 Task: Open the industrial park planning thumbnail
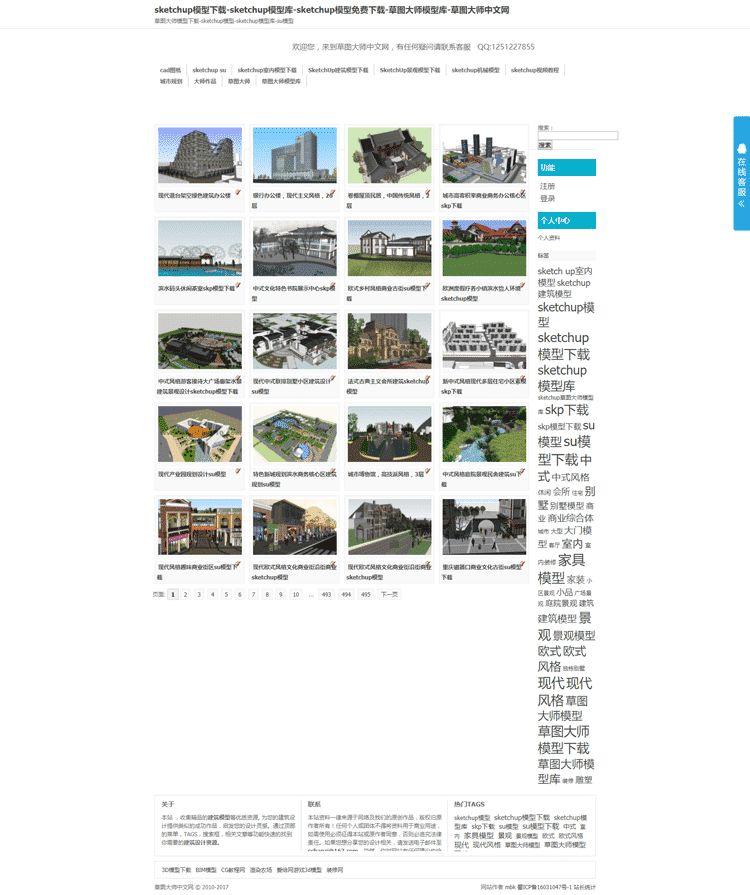200,434
